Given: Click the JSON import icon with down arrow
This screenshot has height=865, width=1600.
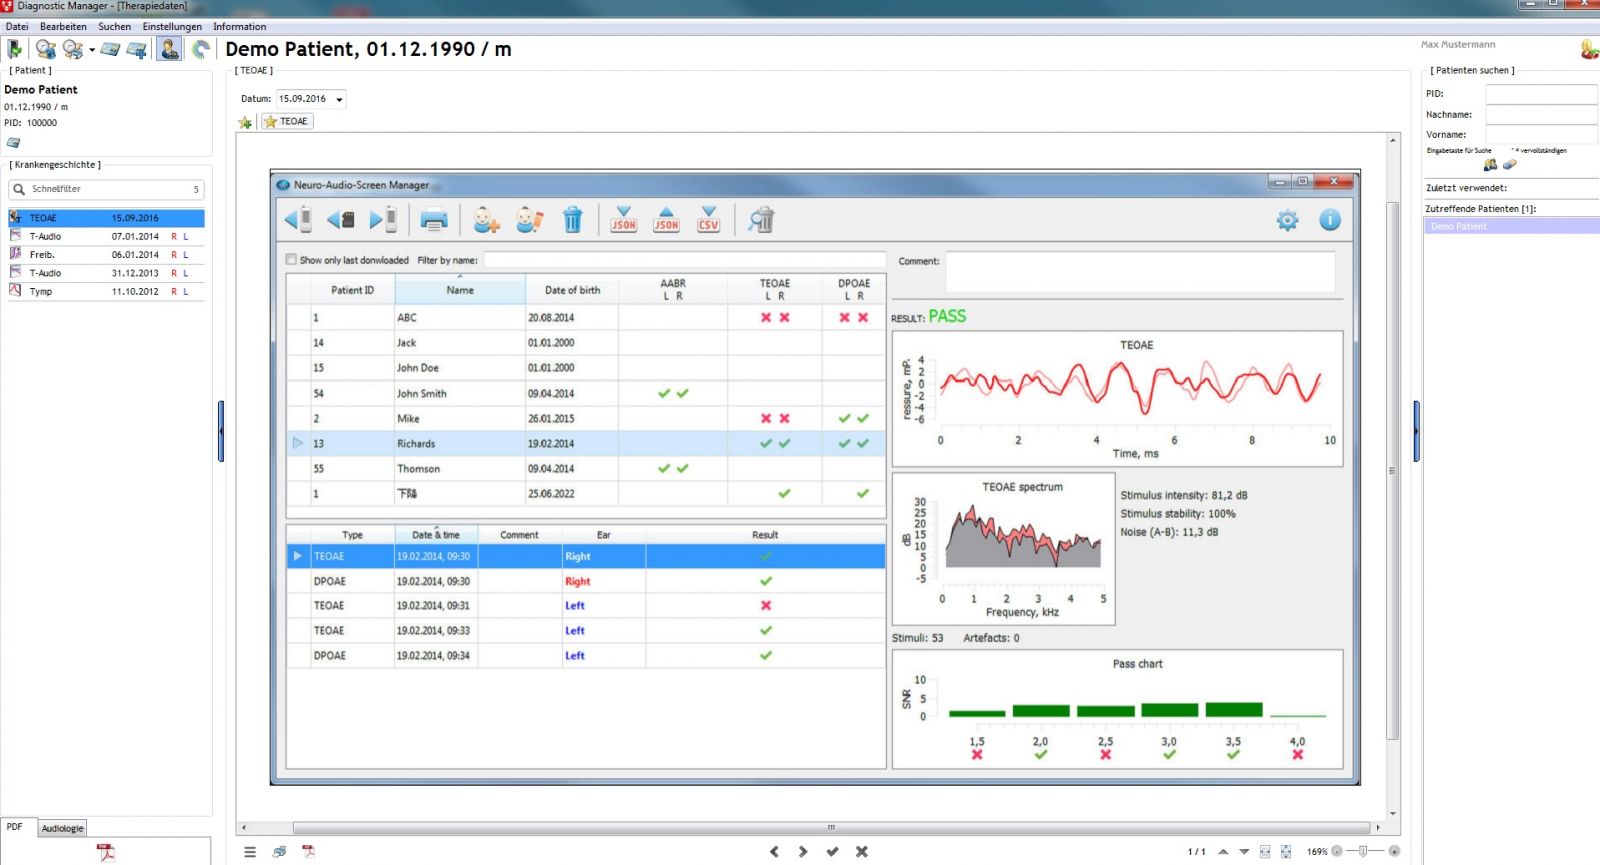Looking at the screenshot, I should (x=623, y=220).
